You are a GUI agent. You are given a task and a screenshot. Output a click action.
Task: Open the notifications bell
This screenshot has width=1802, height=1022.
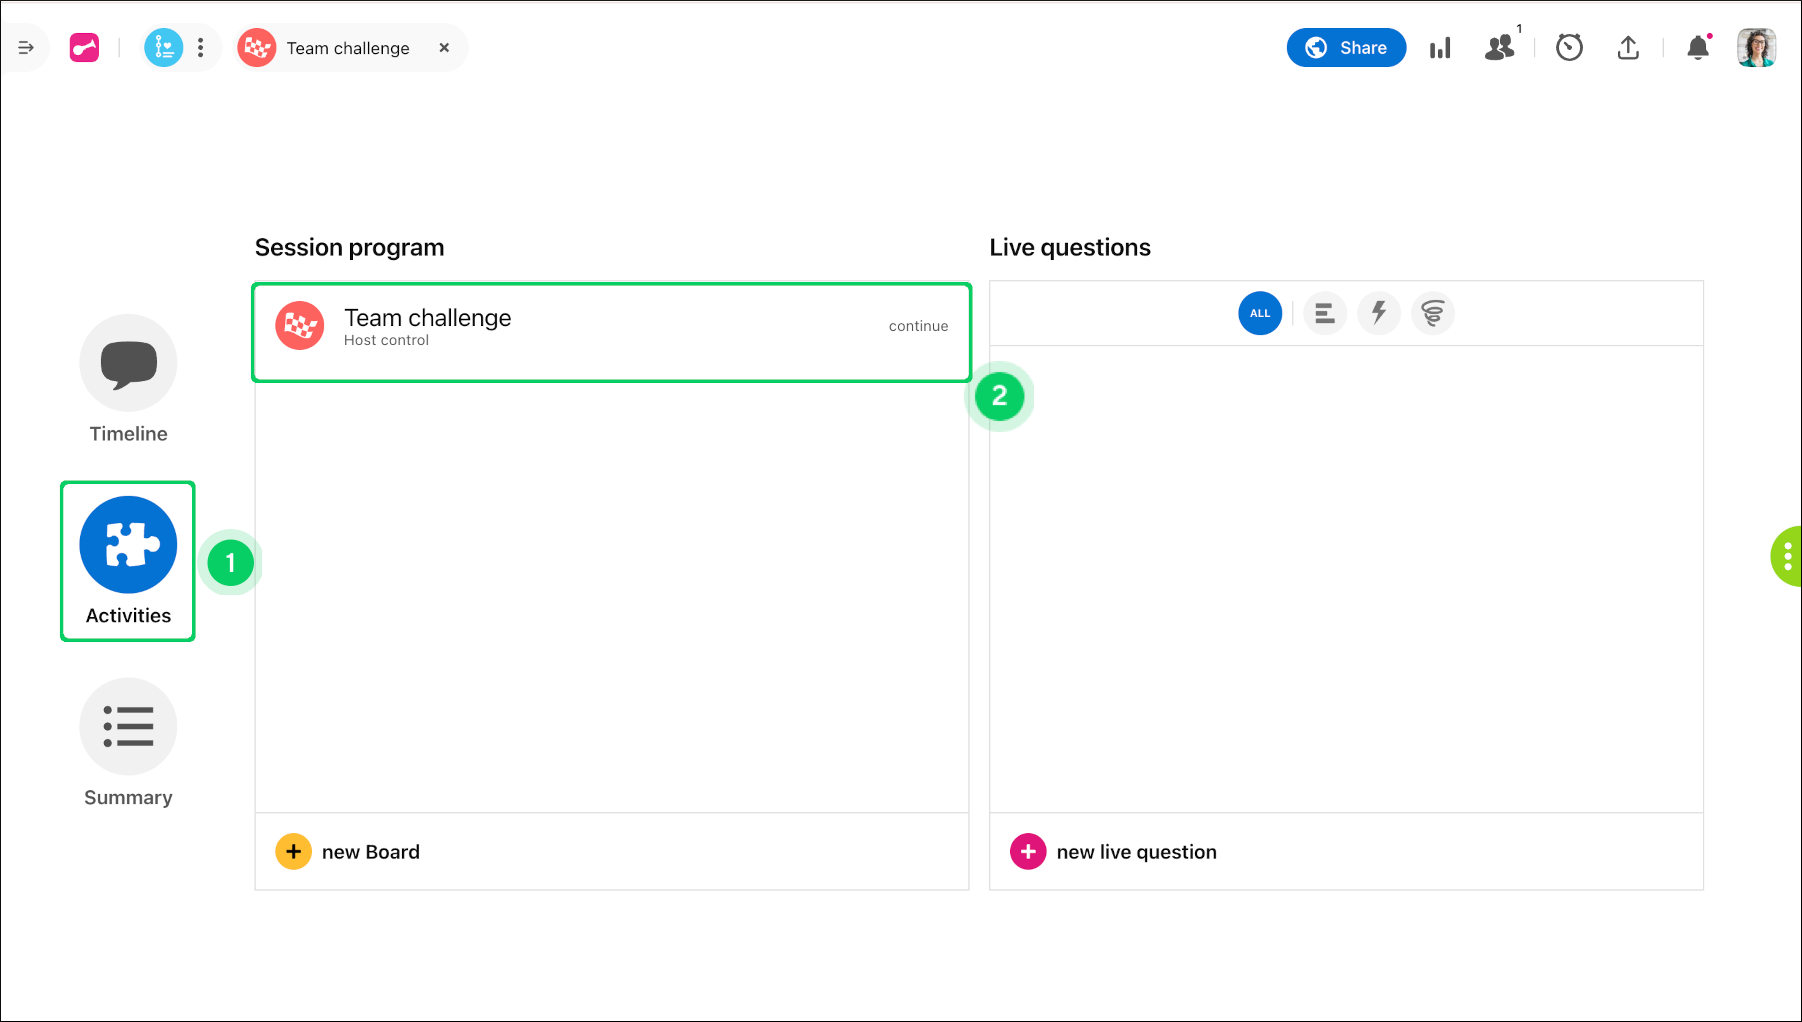pyautogui.click(x=1698, y=48)
